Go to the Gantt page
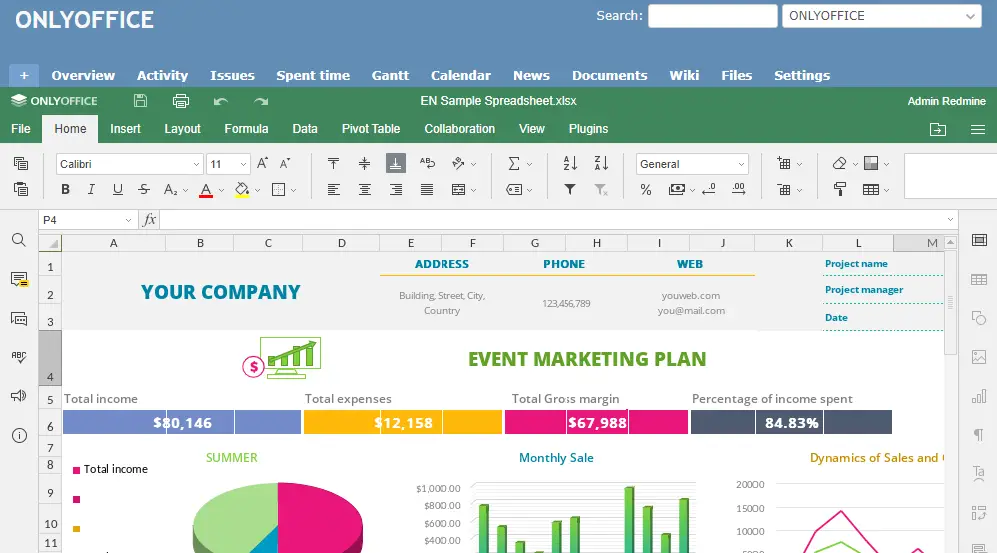This screenshot has width=997, height=553. 390,75
